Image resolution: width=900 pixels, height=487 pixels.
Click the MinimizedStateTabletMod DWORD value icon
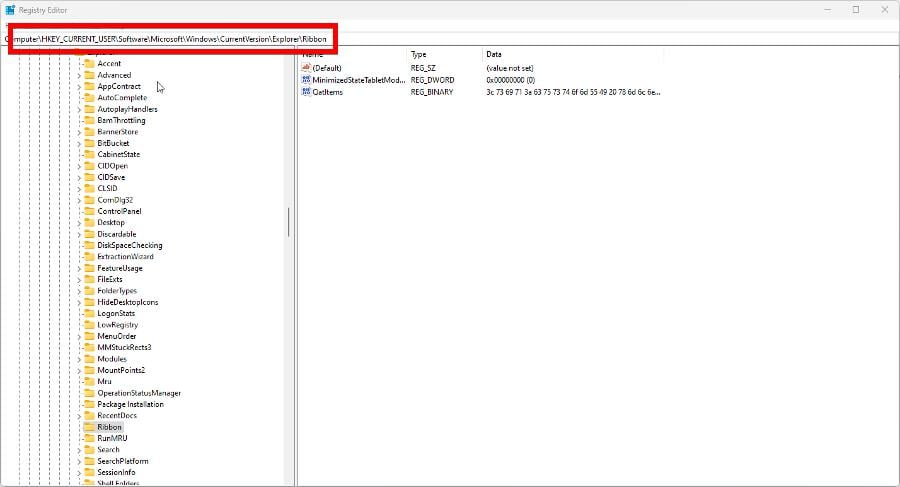306,80
